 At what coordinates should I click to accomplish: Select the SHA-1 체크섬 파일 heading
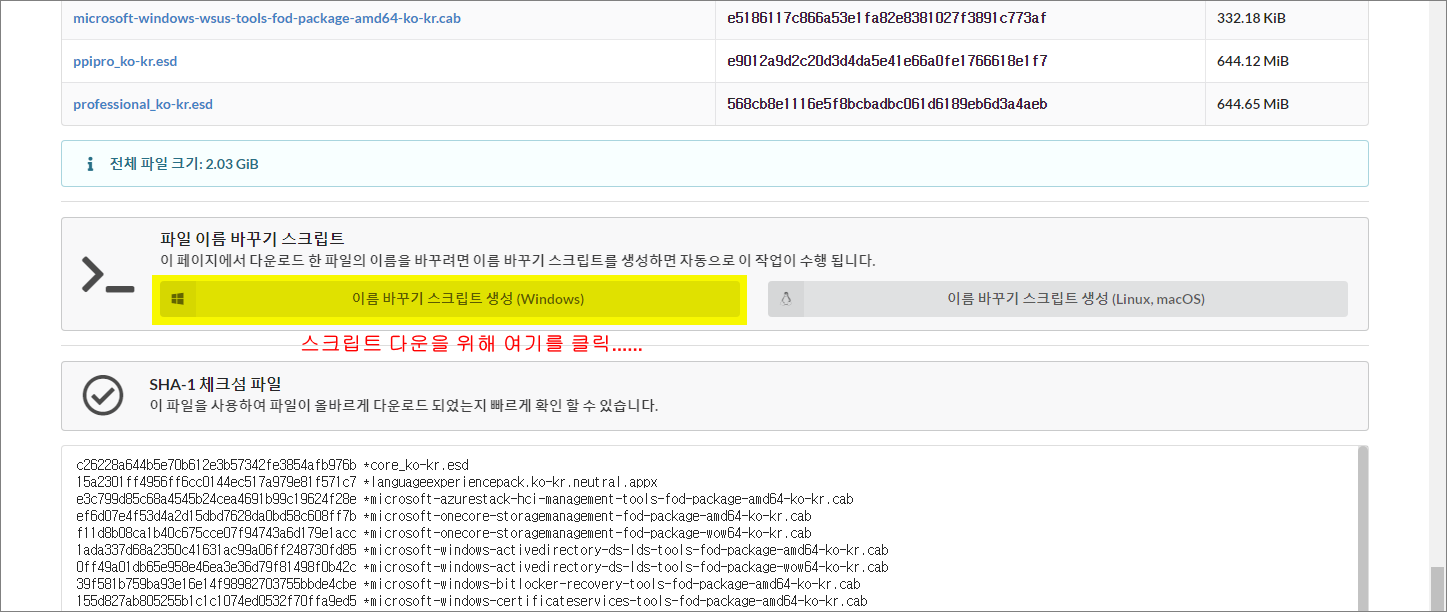click(x=215, y=384)
